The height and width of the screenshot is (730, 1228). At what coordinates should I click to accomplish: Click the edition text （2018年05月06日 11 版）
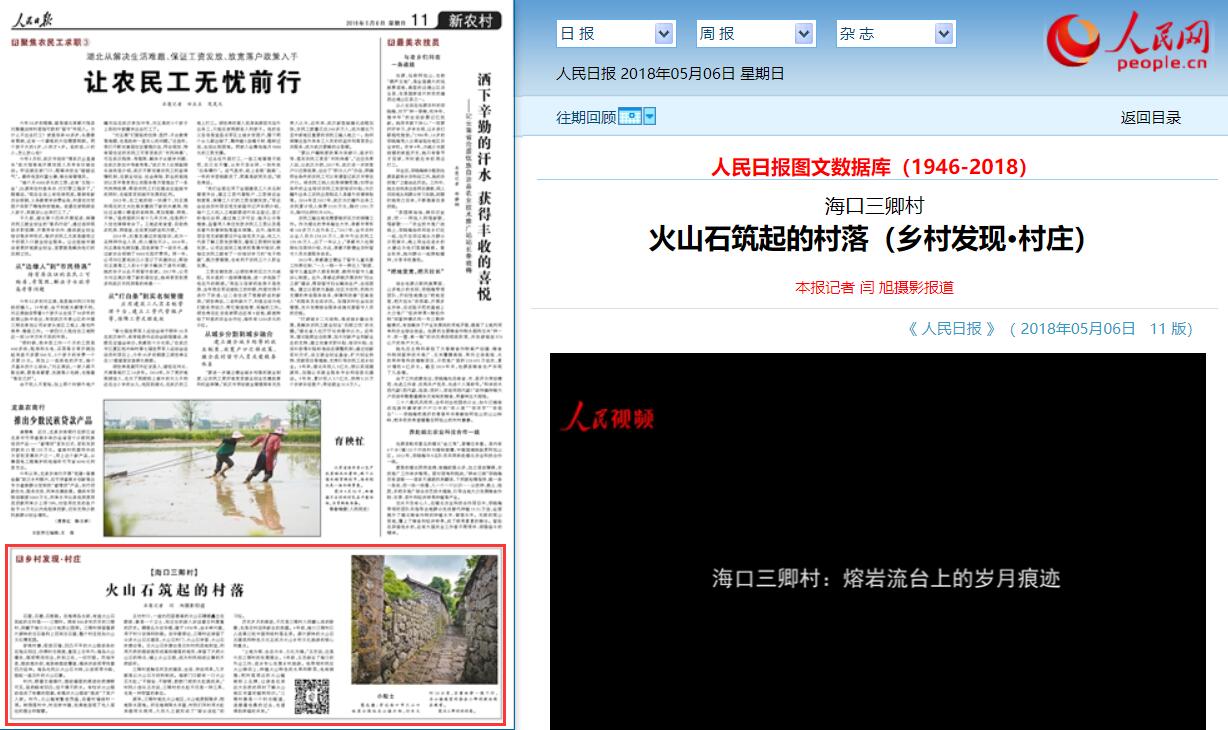(x=1100, y=329)
